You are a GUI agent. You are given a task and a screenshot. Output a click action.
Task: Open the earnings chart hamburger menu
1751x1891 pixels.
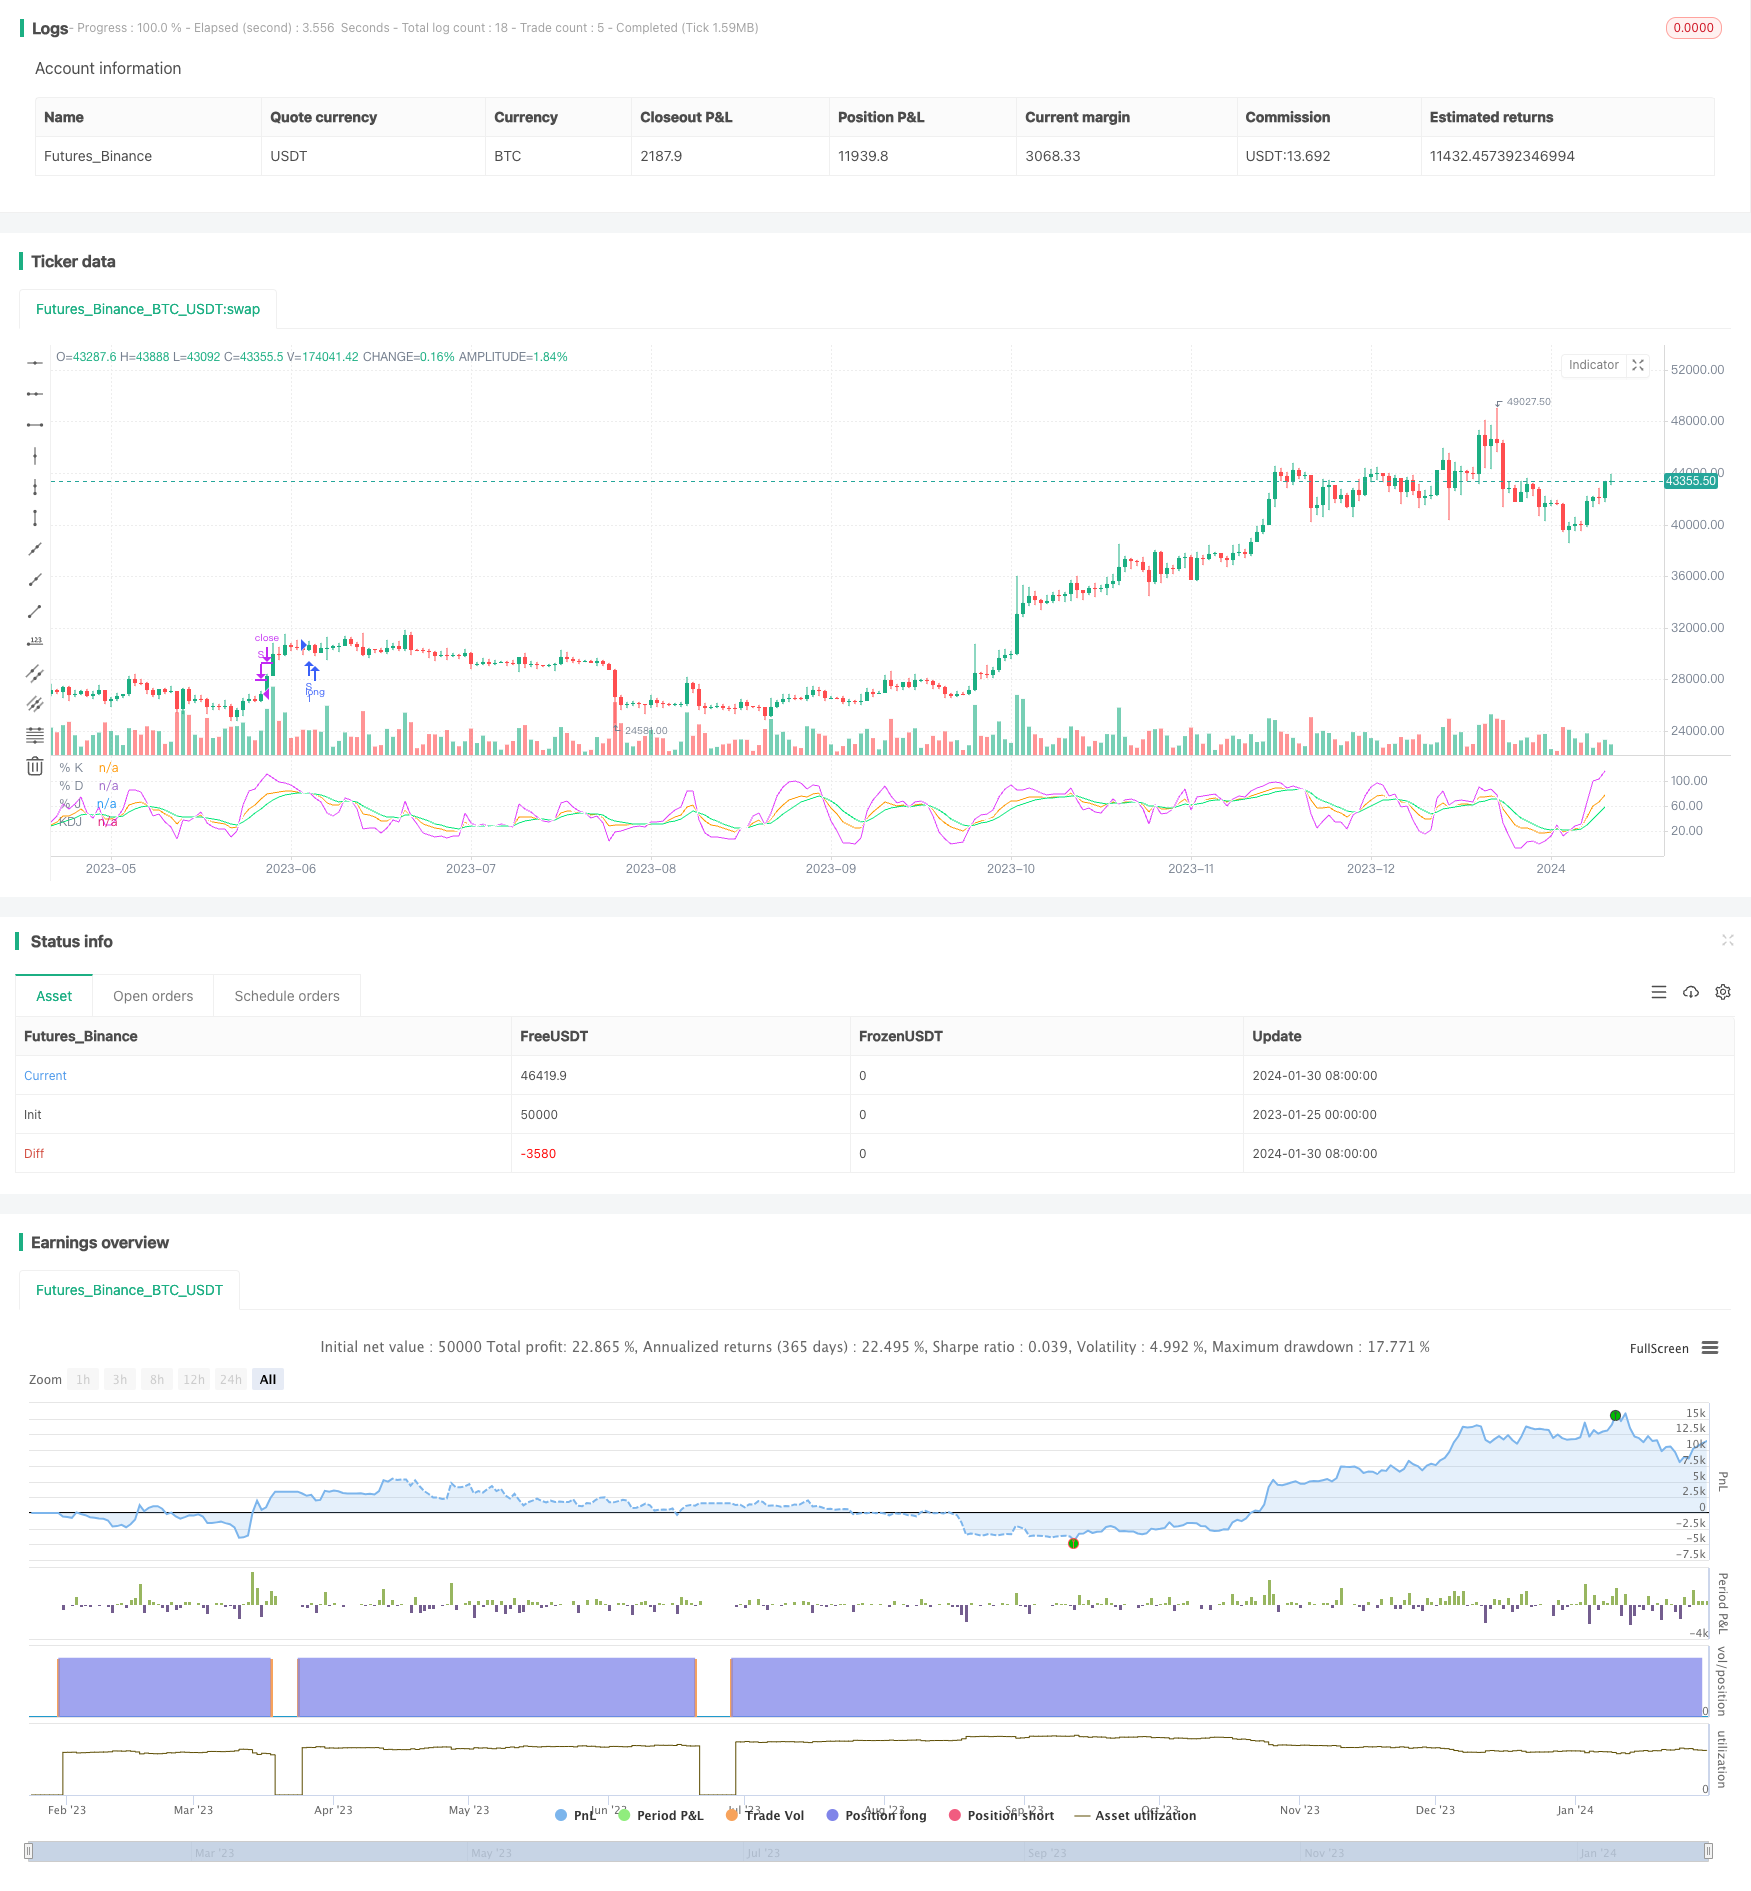[1710, 1348]
